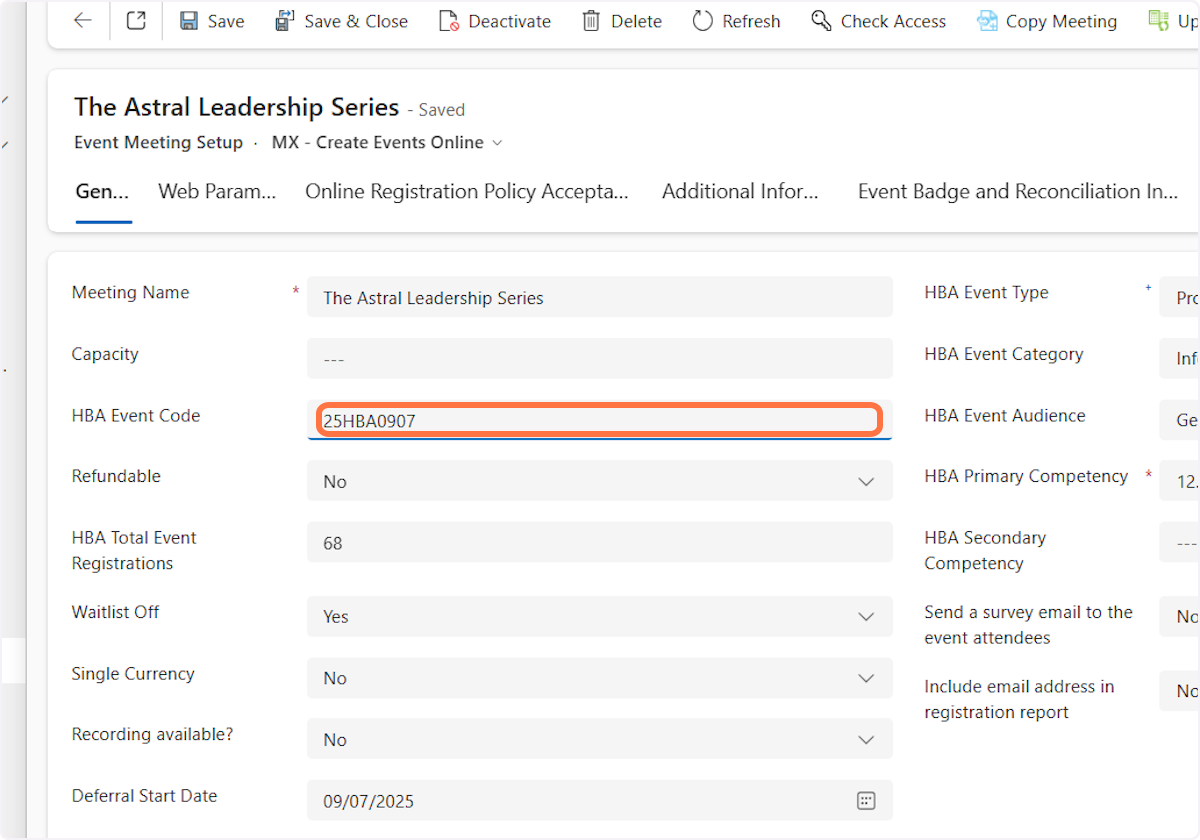
Task: Open record in new window icon
Action: (136, 21)
